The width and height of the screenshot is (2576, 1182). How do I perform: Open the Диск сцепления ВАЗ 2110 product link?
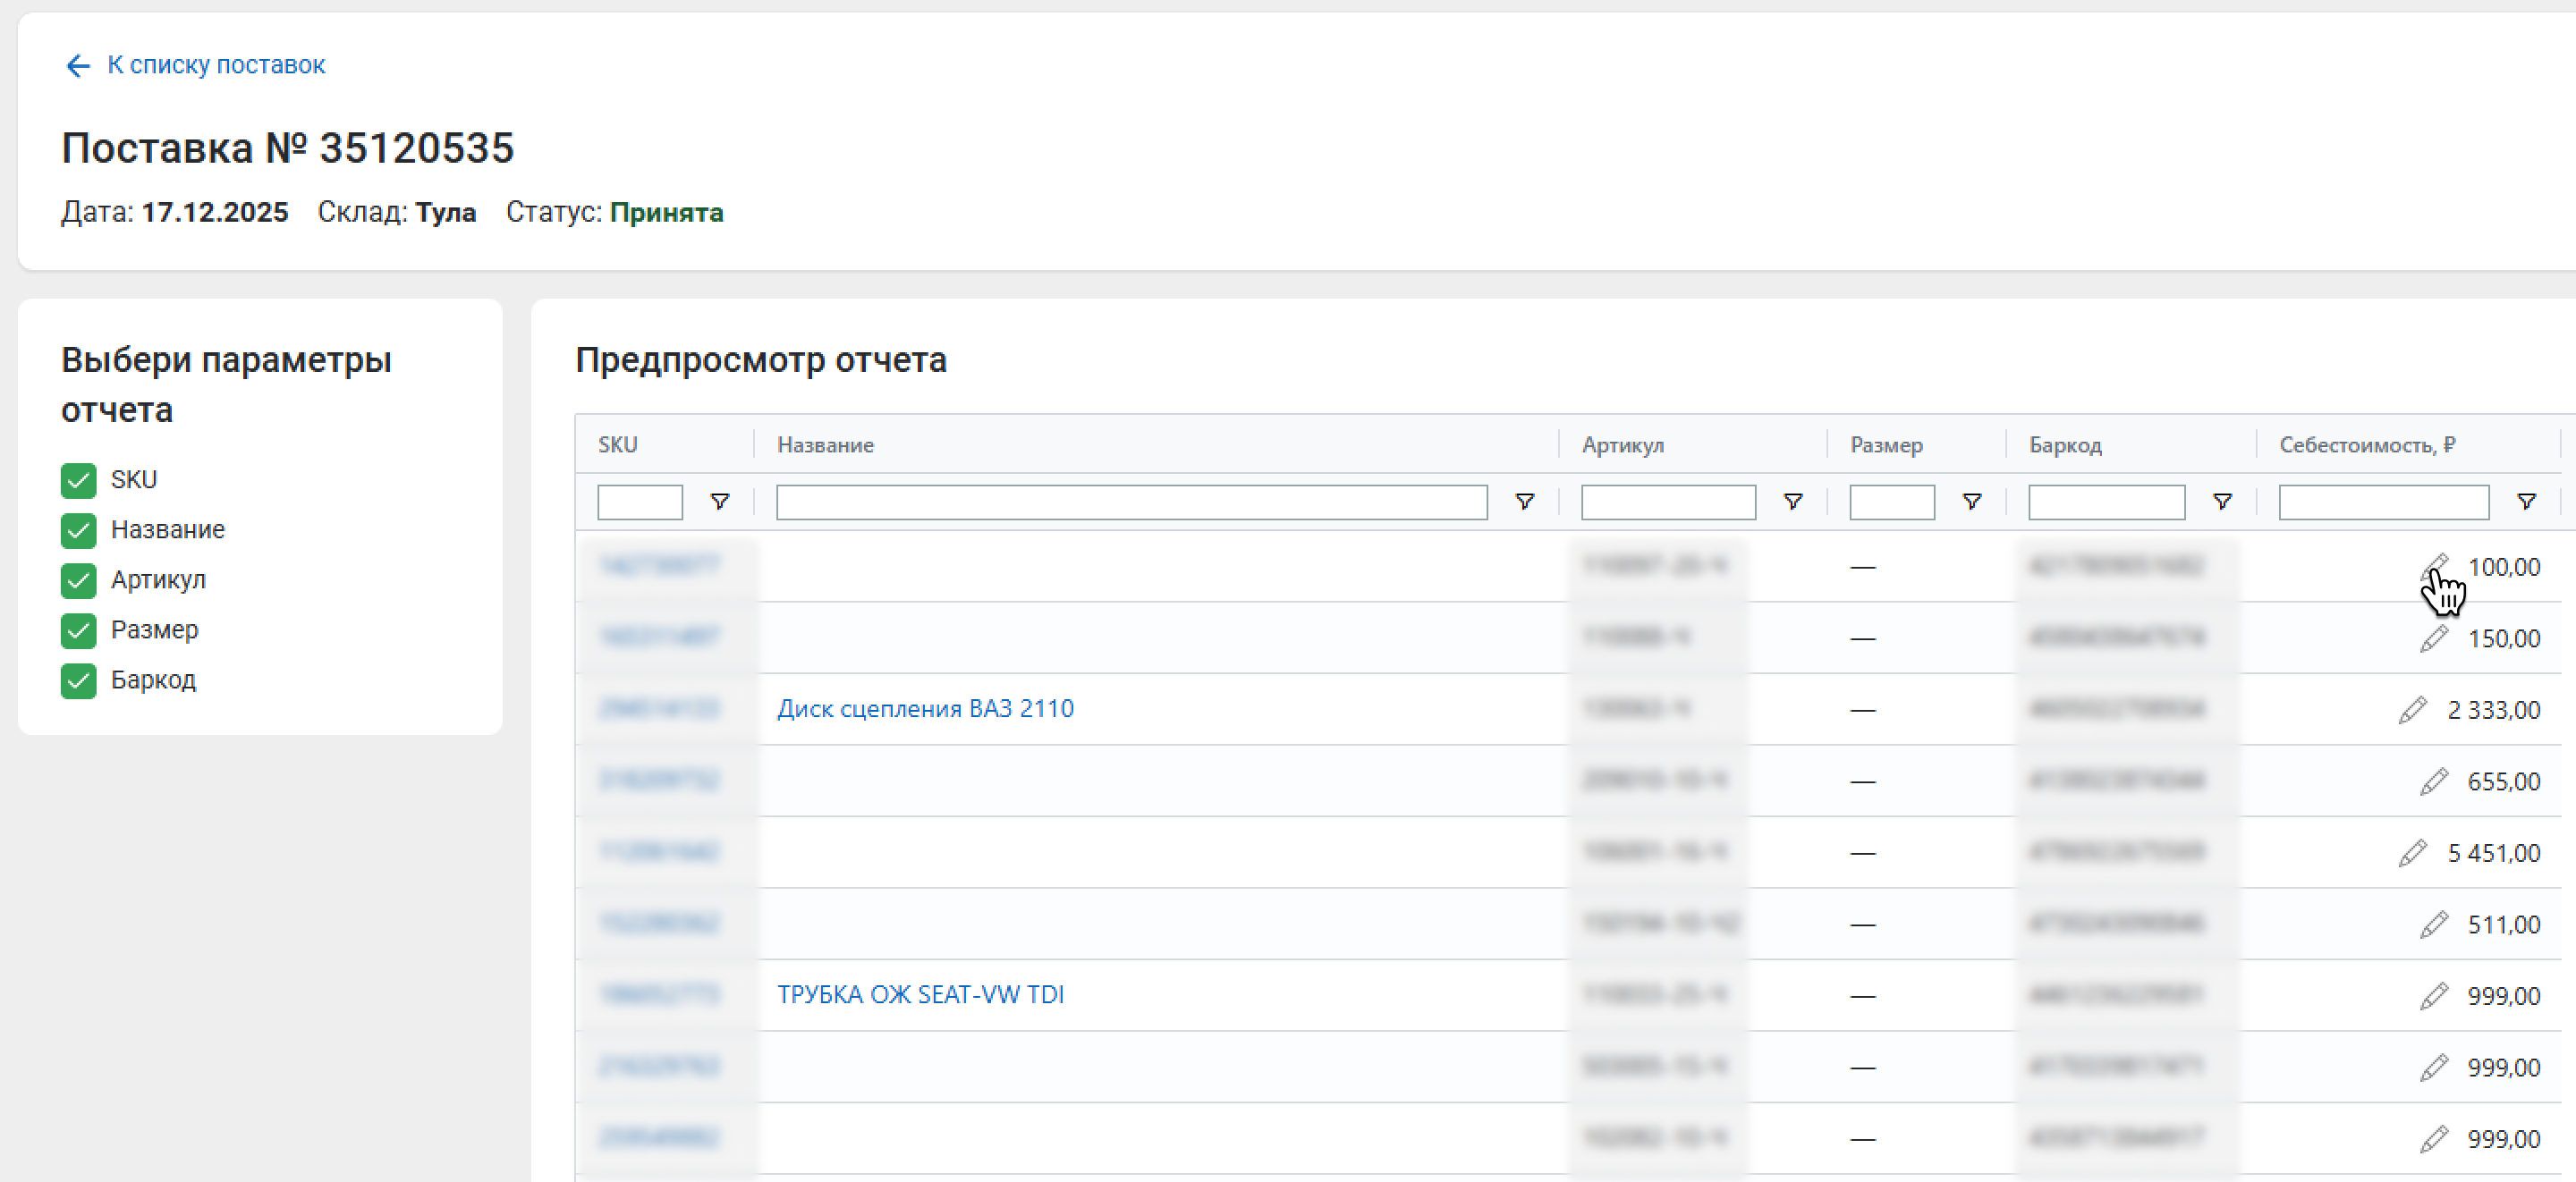tap(925, 709)
